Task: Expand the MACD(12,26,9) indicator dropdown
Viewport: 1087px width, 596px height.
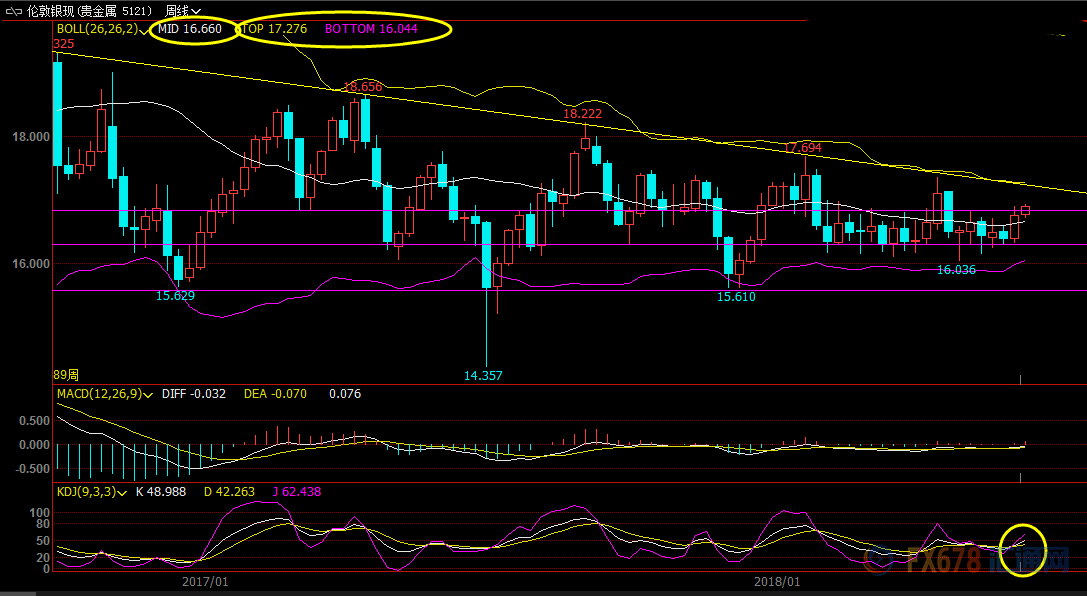Action: (x=148, y=394)
